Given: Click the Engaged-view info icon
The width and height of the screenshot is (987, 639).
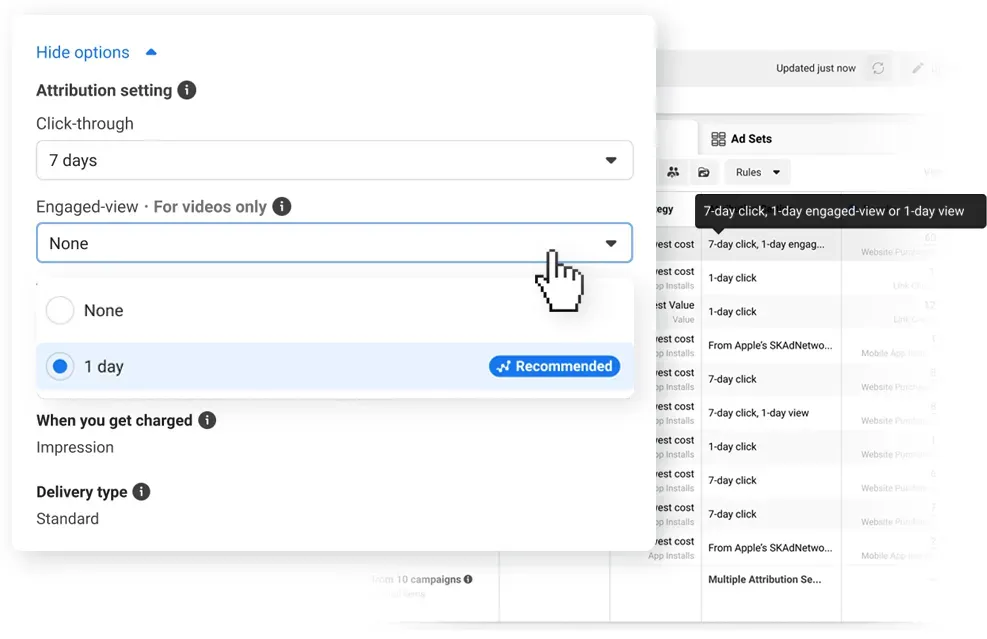Looking at the screenshot, I should coord(282,207).
